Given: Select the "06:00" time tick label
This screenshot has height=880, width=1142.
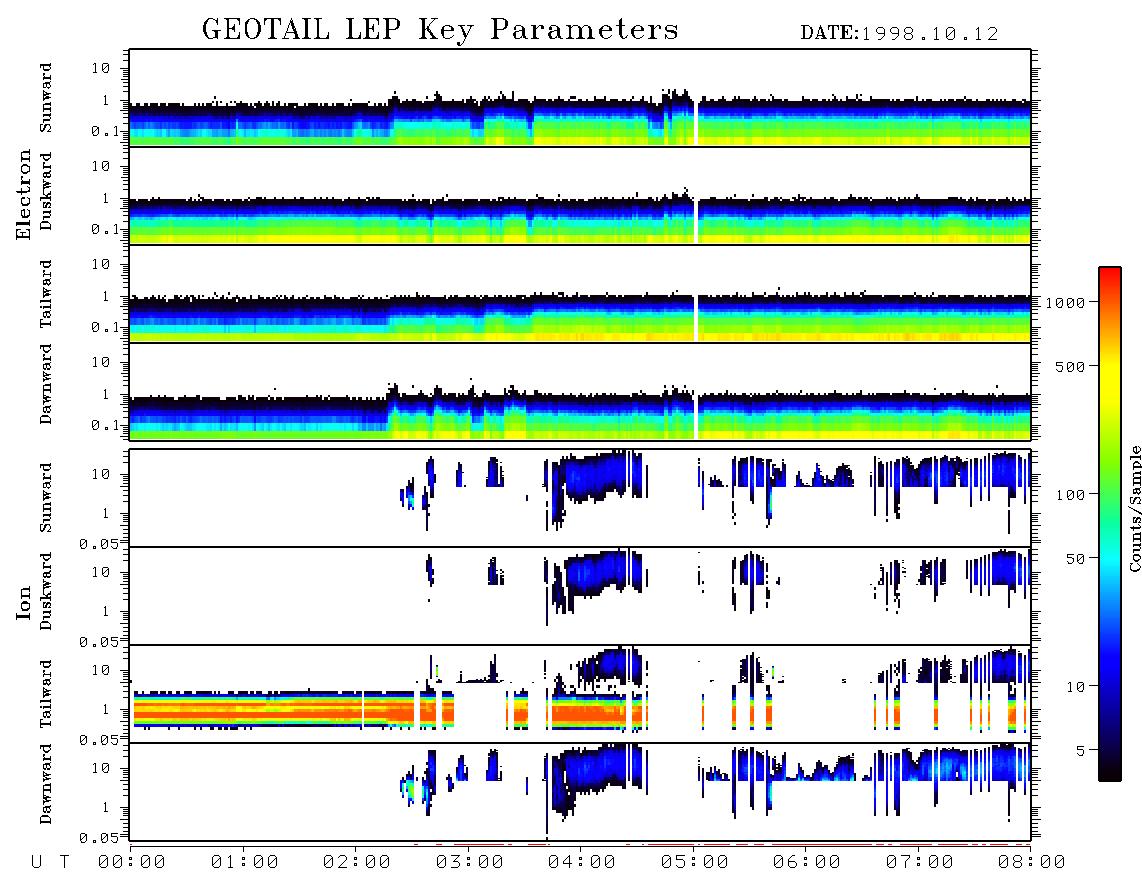Looking at the screenshot, I should tap(807, 863).
